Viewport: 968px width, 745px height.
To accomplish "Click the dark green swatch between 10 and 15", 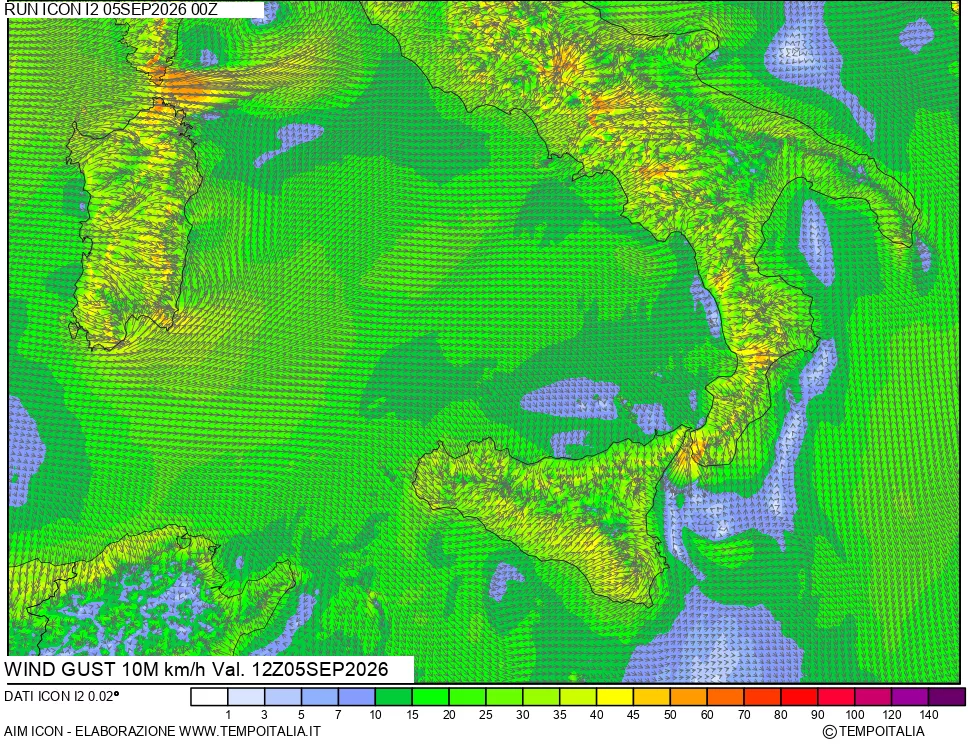I will pyautogui.click(x=394, y=697).
